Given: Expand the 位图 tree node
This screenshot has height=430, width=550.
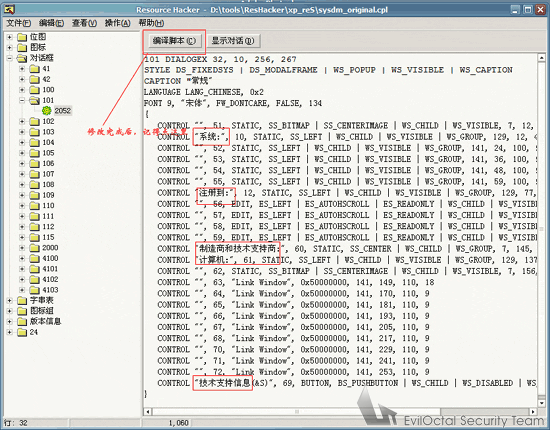Looking at the screenshot, I should (x=10, y=37).
